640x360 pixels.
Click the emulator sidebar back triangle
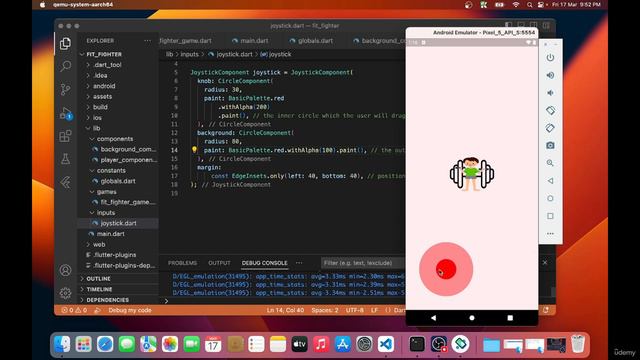pyautogui.click(x=550, y=180)
